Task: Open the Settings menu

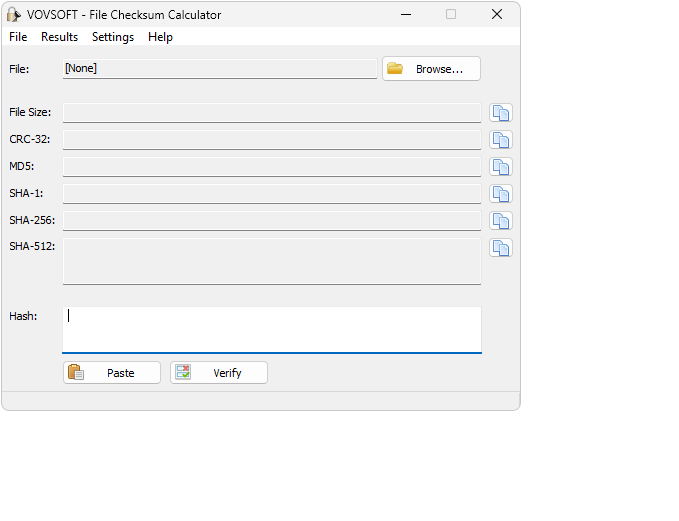Action: 113,37
